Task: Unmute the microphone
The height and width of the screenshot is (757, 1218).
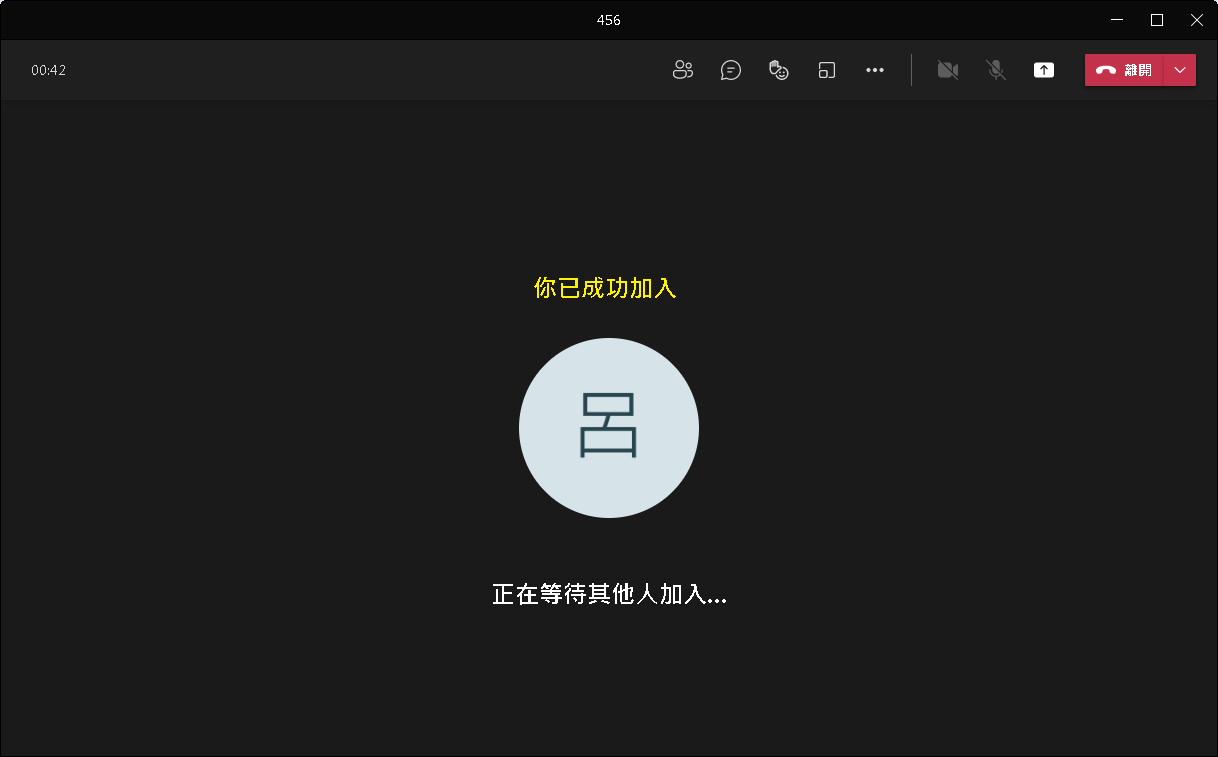Action: (x=996, y=70)
